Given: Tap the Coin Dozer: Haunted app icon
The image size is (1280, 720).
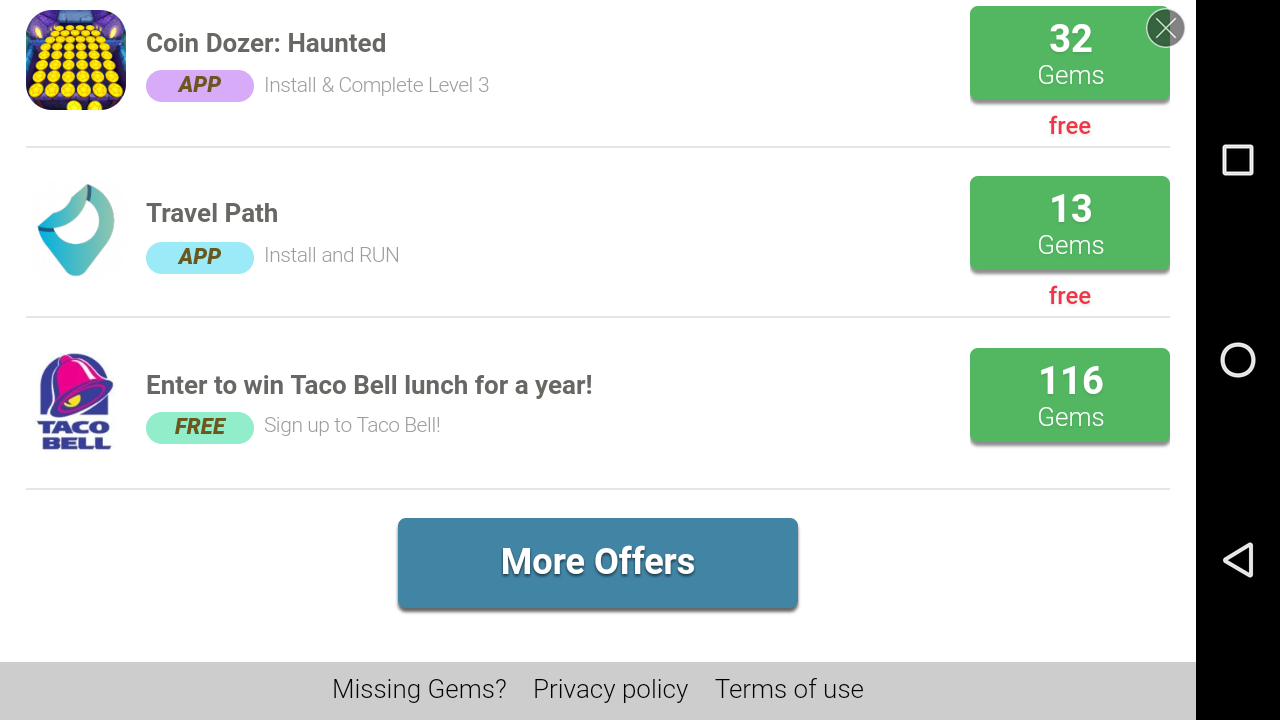Looking at the screenshot, I should (76, 60).
